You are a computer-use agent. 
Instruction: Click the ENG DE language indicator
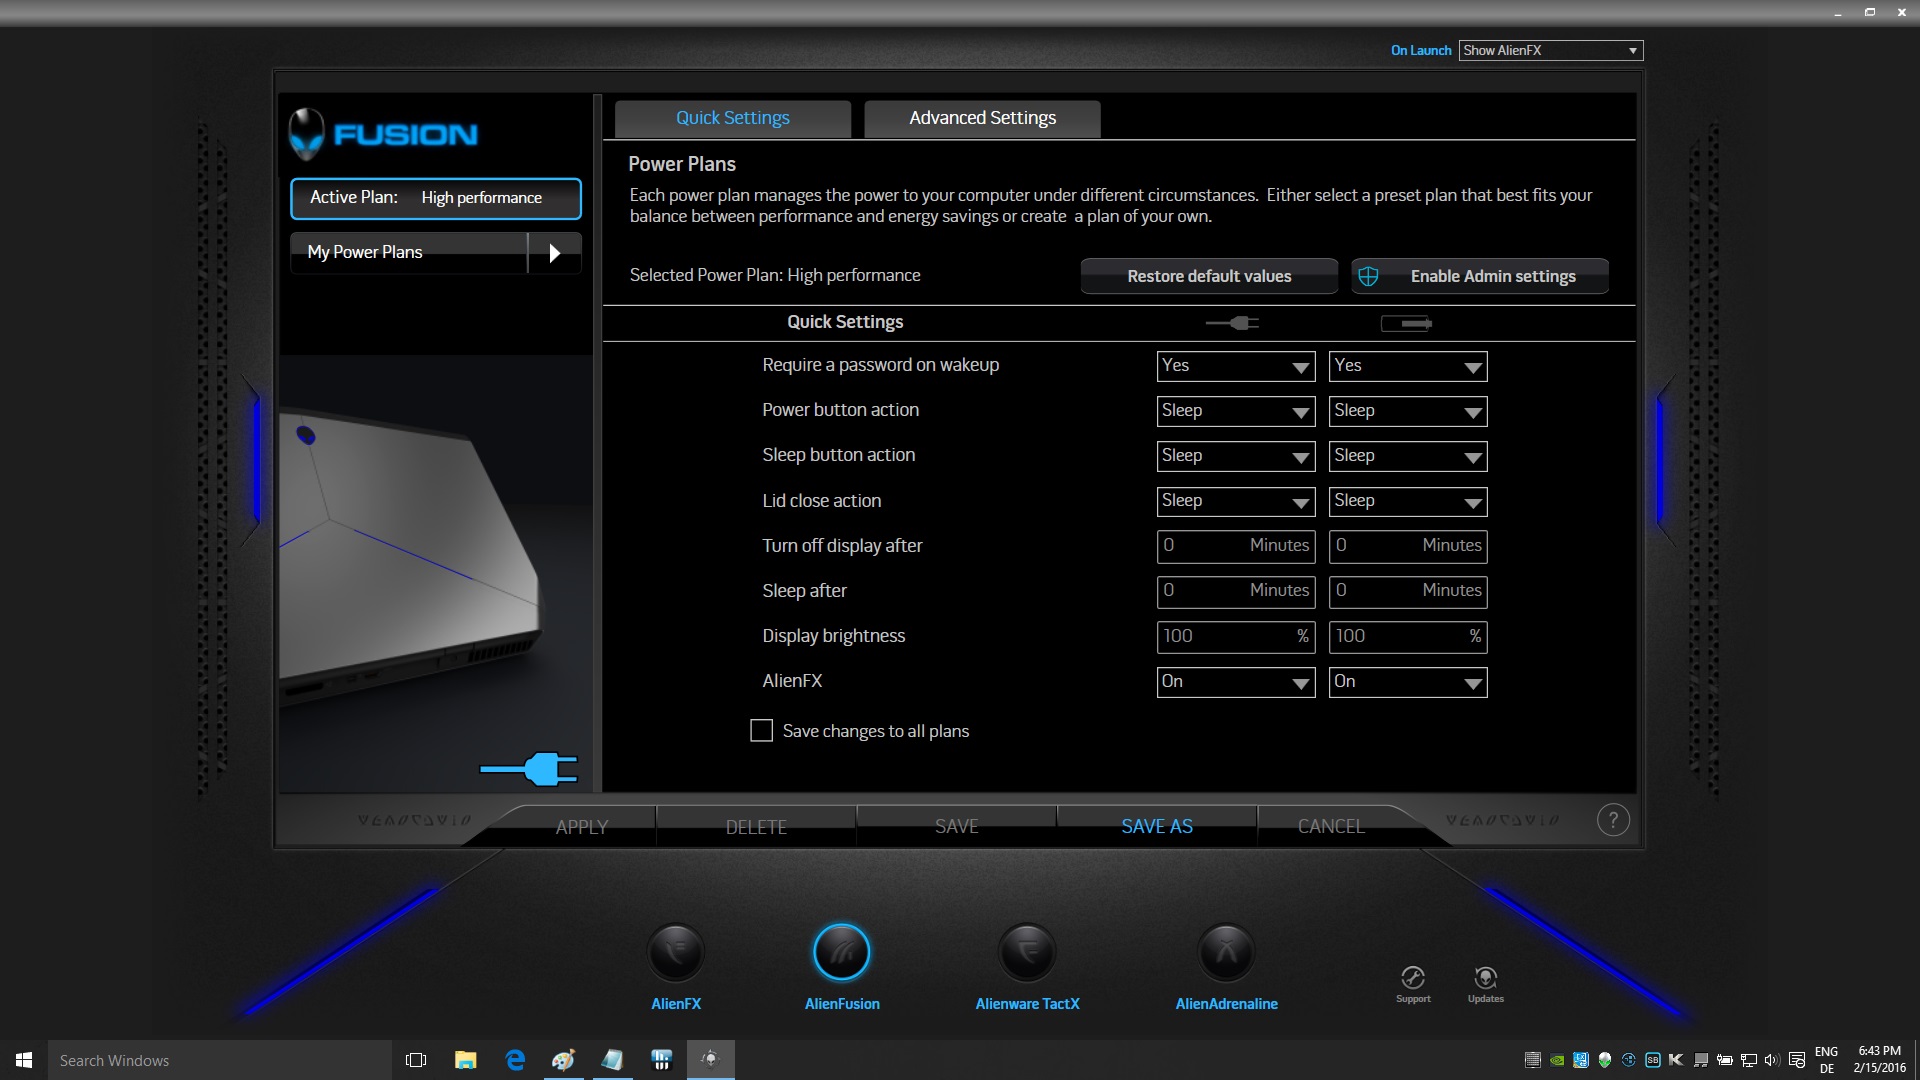point(1826,1060)
